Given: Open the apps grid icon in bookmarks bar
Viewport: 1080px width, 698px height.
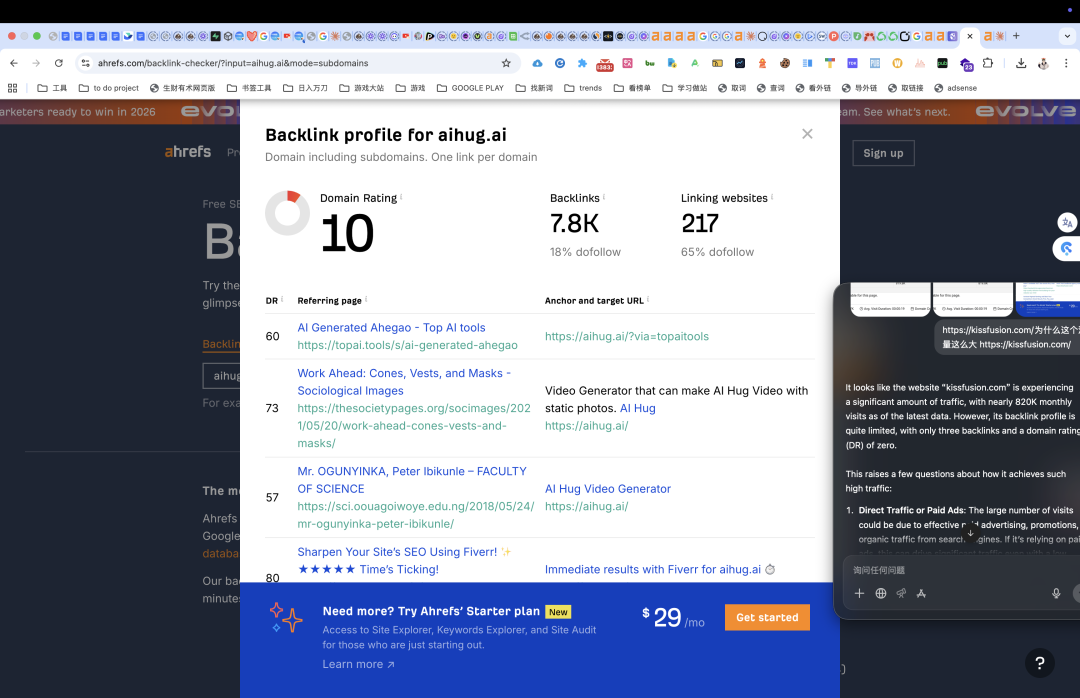Looking at the screenshot, I should point(12,88).
